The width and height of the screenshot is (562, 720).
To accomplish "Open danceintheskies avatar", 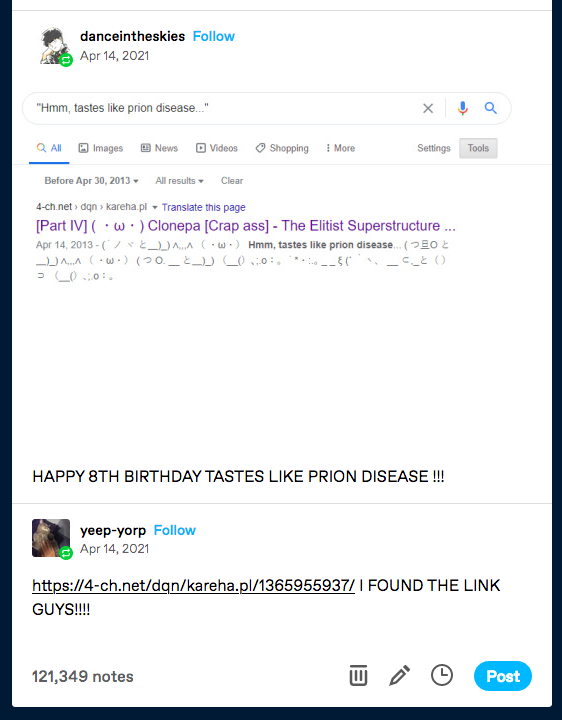I will click(55, 46).
